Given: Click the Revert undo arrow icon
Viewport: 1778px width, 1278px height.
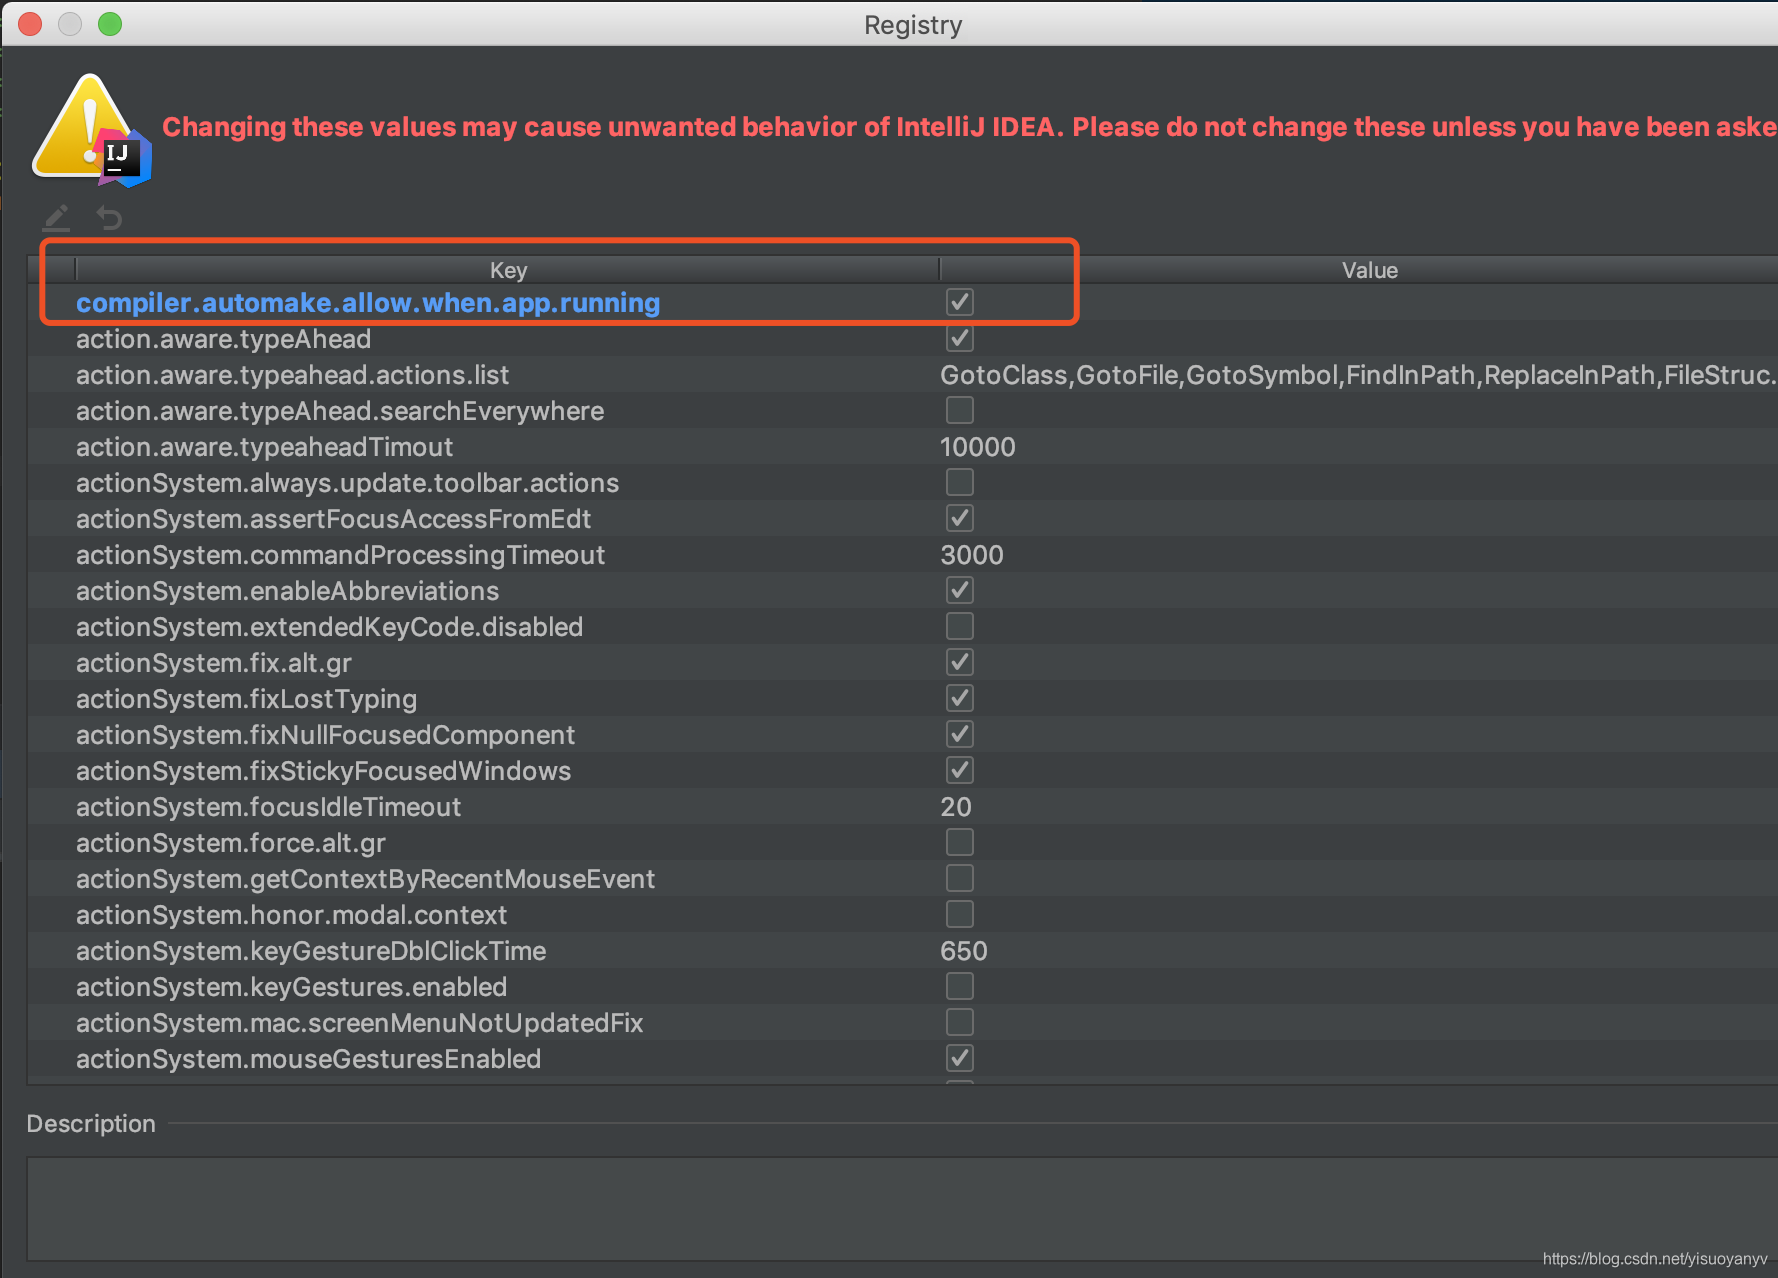Looking at the screenshot, I should (x=109, y=217).
